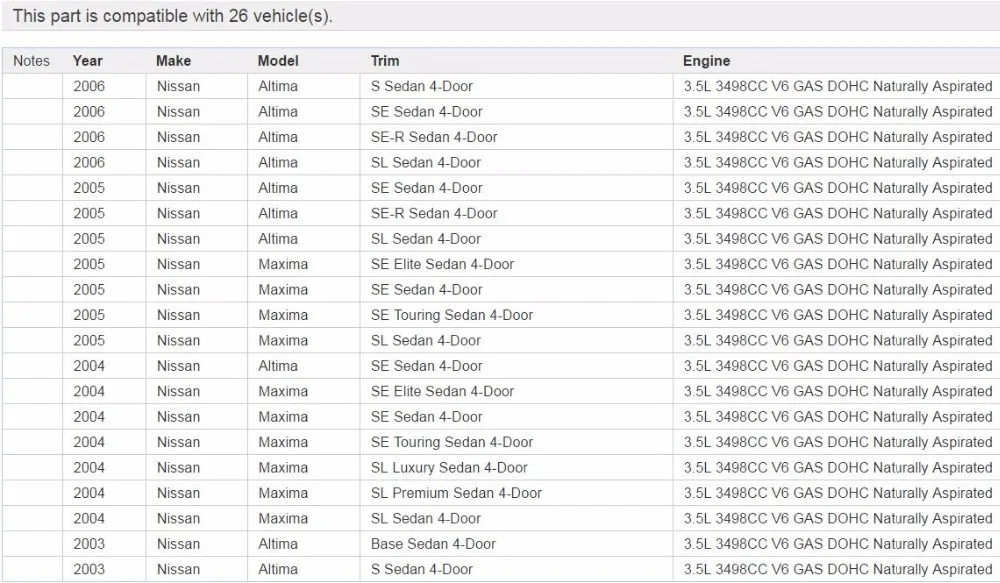
Task: Click the Model column header
Action: (278, 61)
